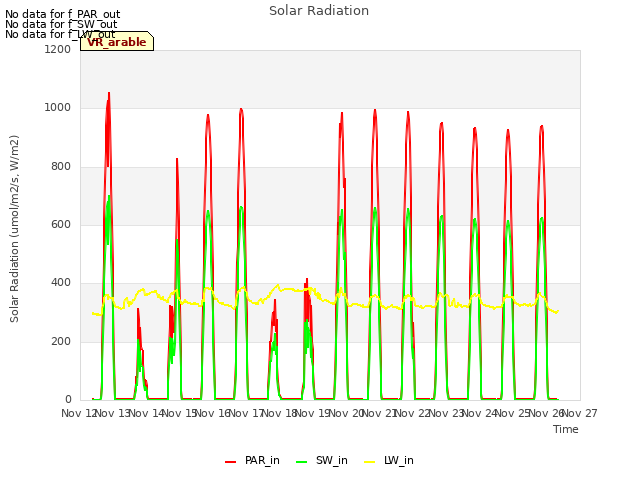
Task: Click the 1200 y-axis tick label
Action: (x=58, y=49)
